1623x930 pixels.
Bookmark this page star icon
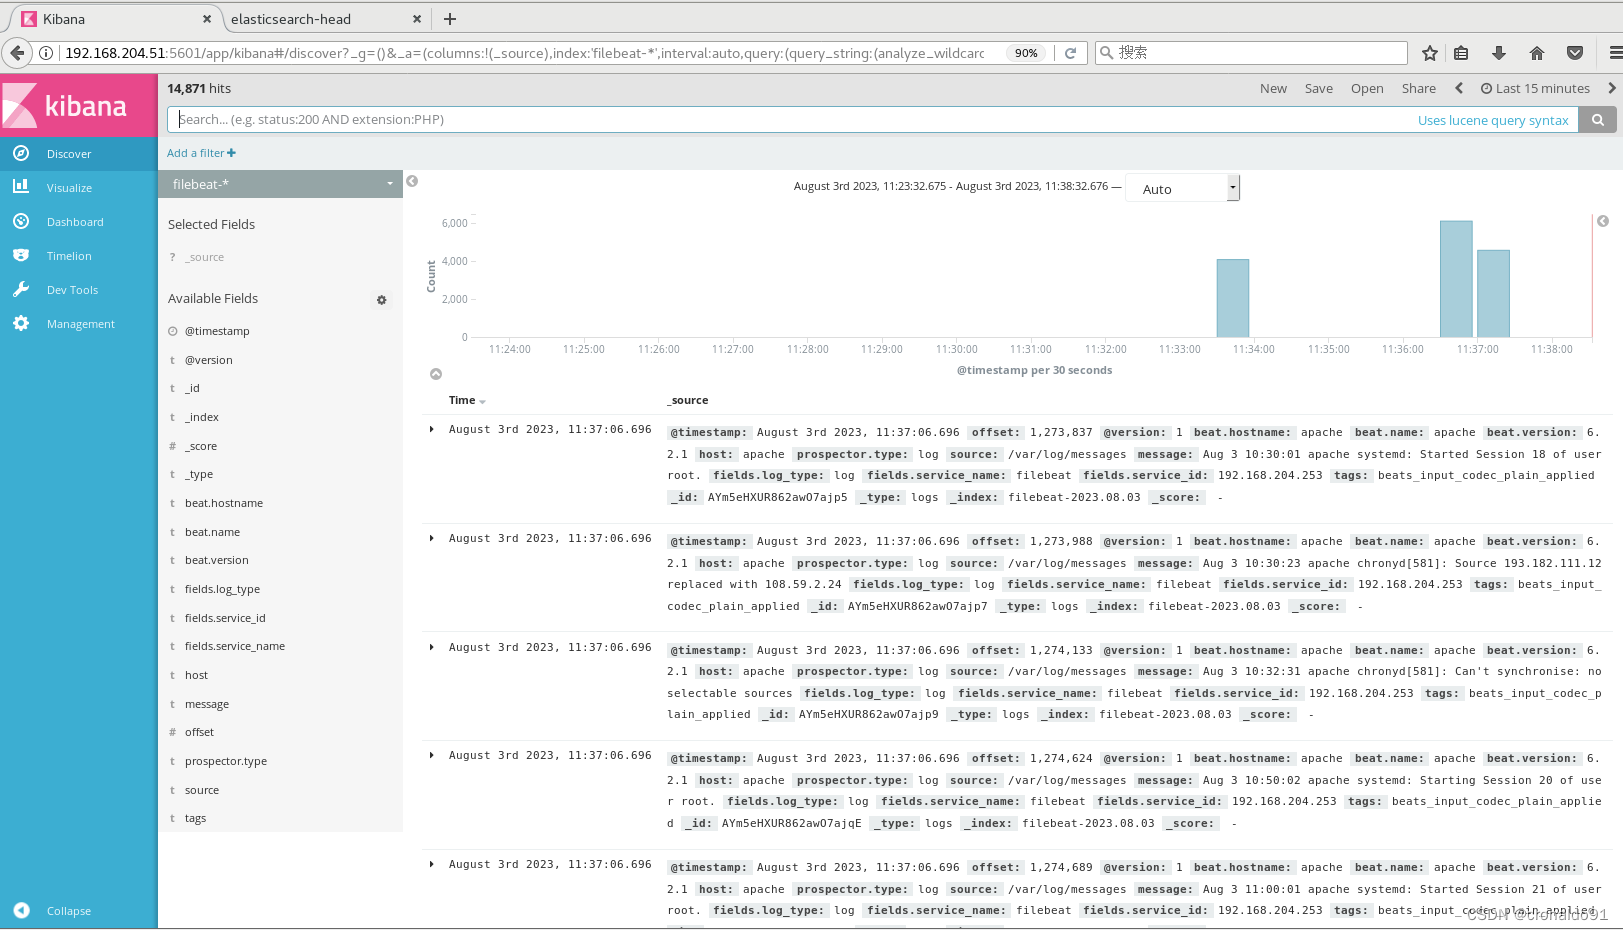(1430, 53)
